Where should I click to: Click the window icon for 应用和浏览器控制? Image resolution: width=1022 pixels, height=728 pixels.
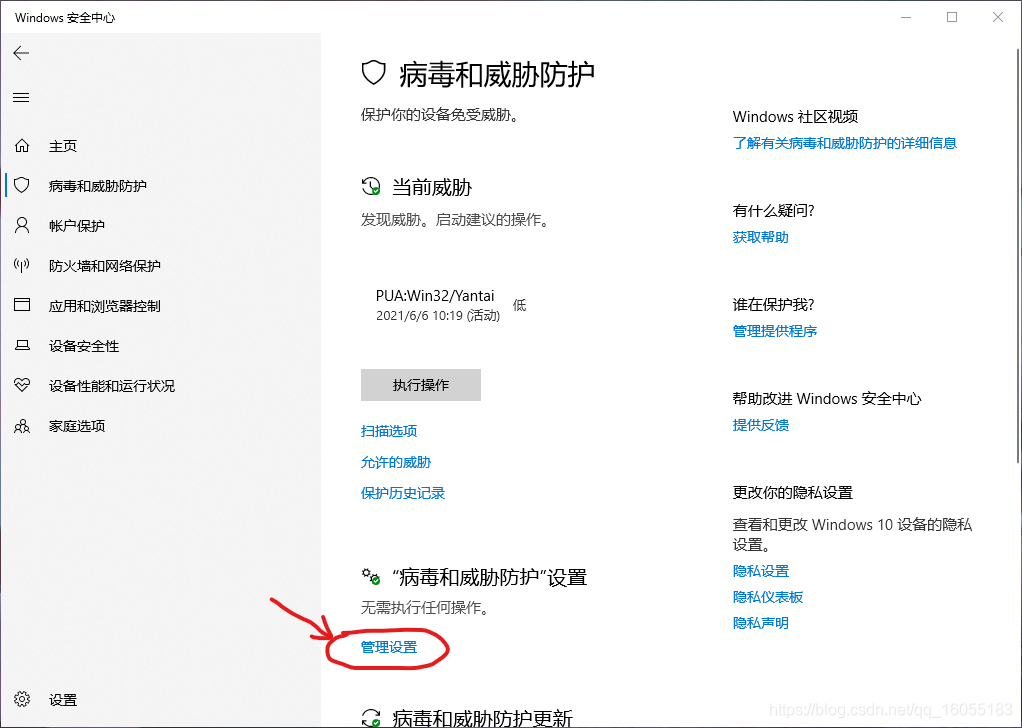pos(22,305)
